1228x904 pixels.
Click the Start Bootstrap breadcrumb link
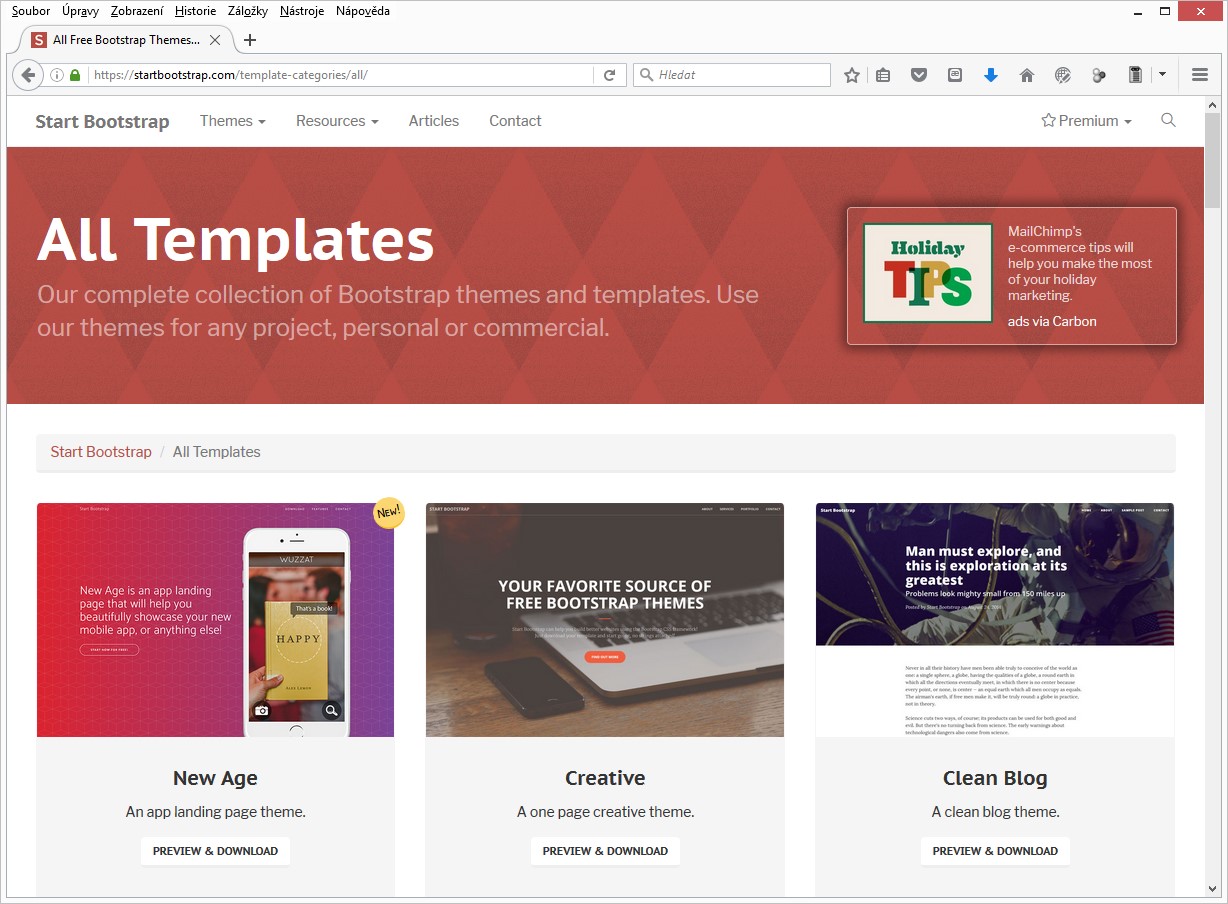point(101,452)
